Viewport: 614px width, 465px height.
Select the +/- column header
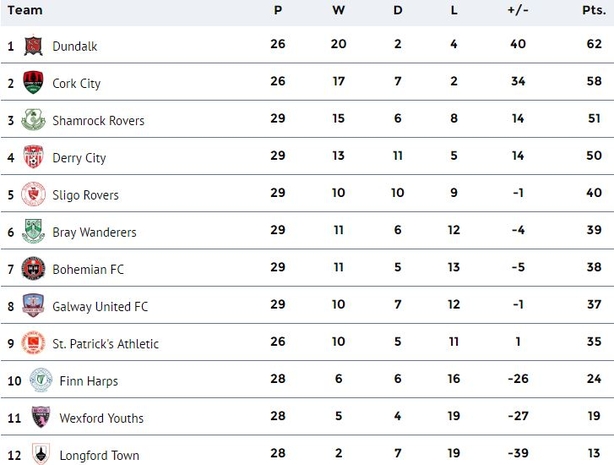pos(518,10)
